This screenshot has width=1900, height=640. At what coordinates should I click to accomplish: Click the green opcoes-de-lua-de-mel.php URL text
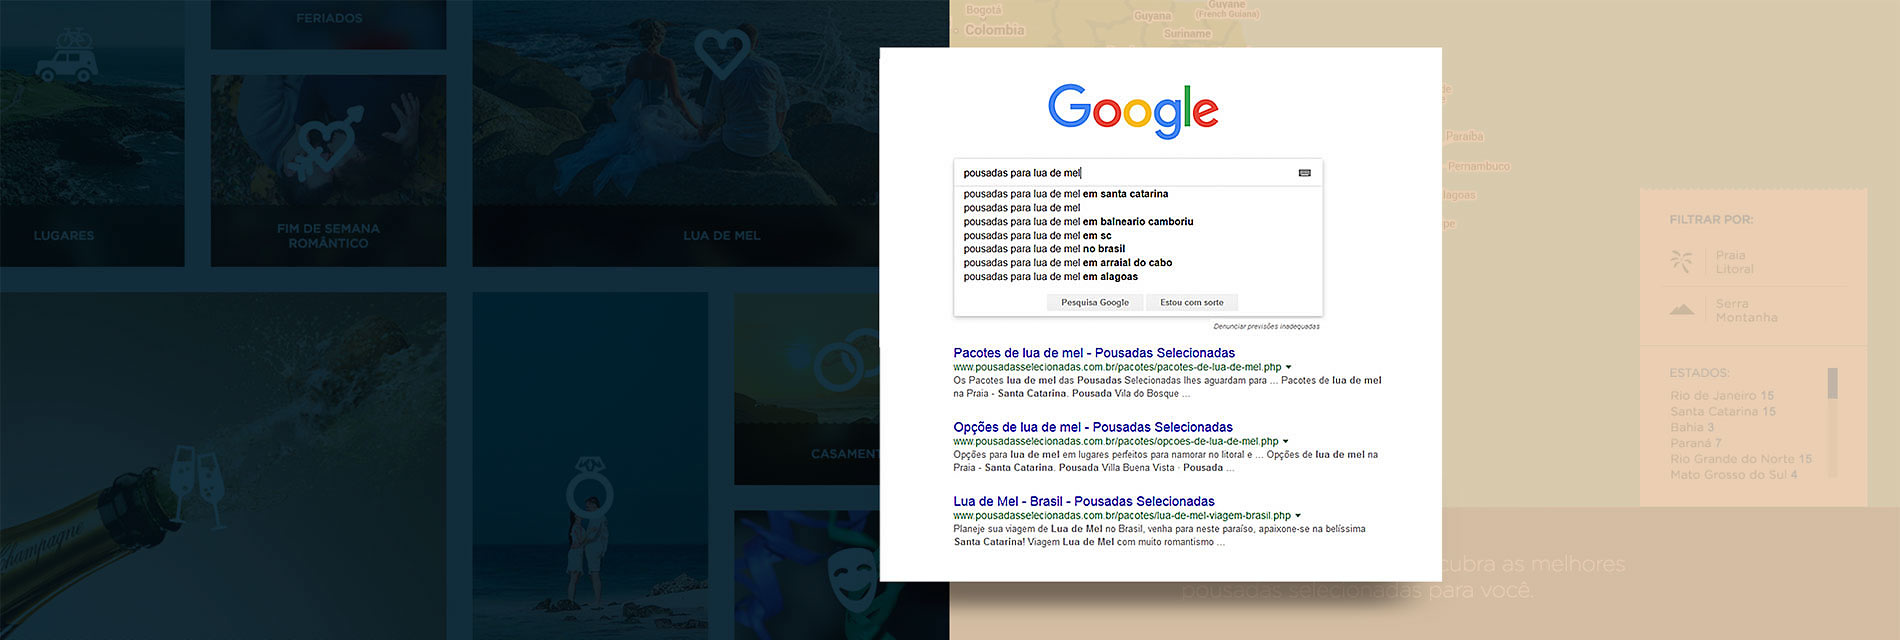[x=1116, y=441]
